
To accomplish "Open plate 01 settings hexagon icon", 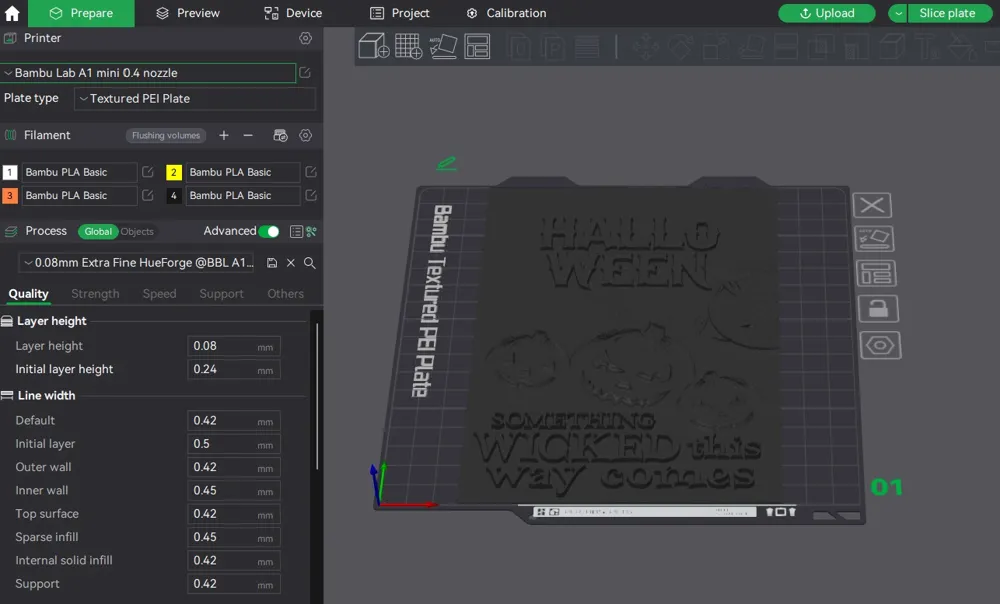I will 881,346.
